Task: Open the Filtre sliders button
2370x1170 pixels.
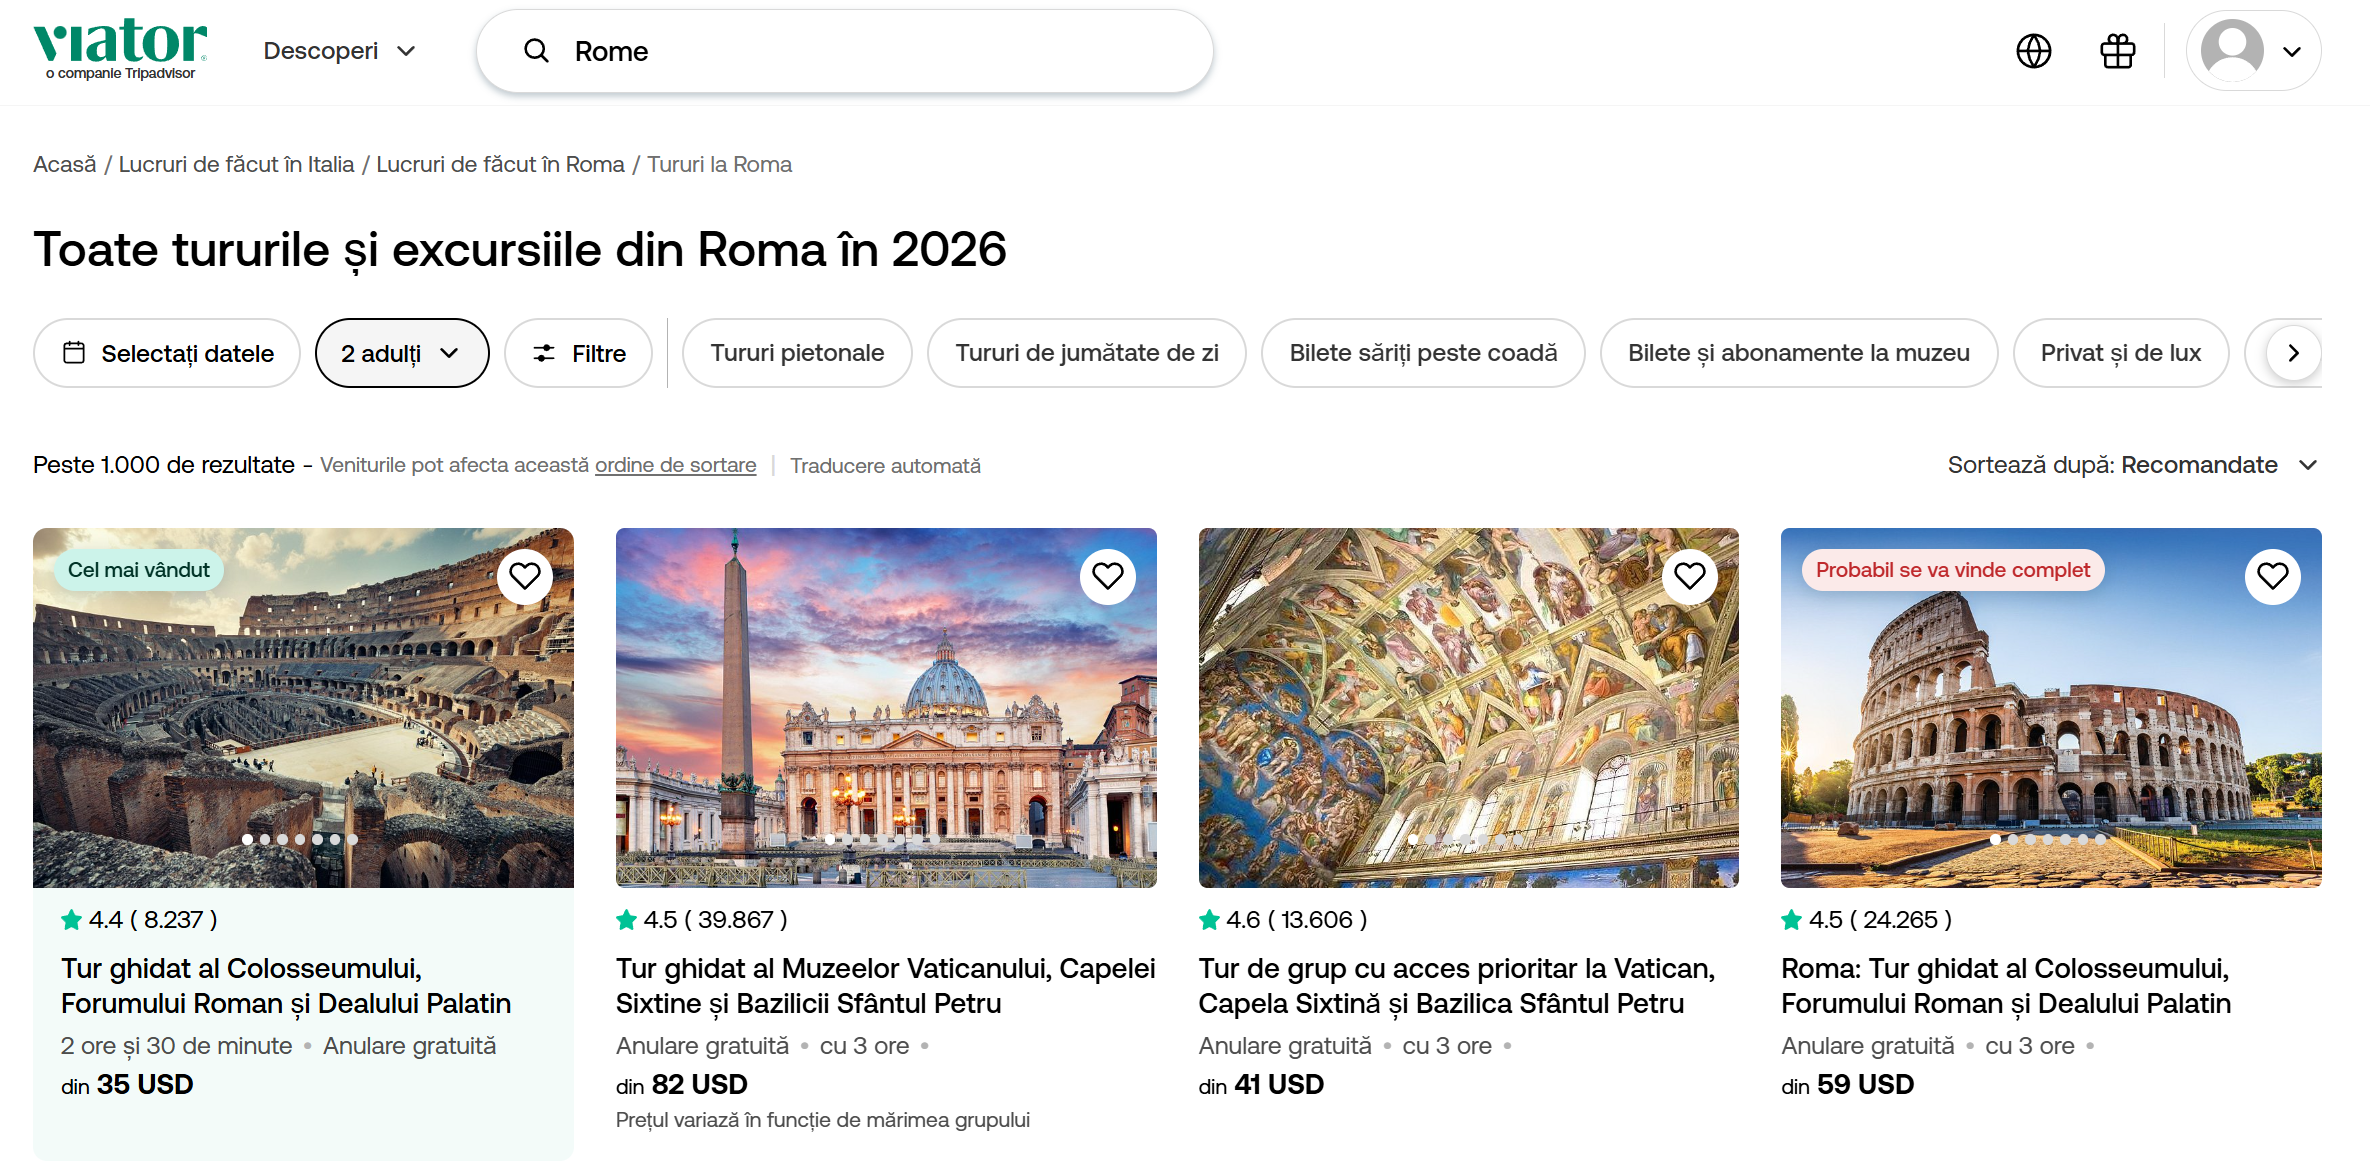Action: (x=578, y=353)
